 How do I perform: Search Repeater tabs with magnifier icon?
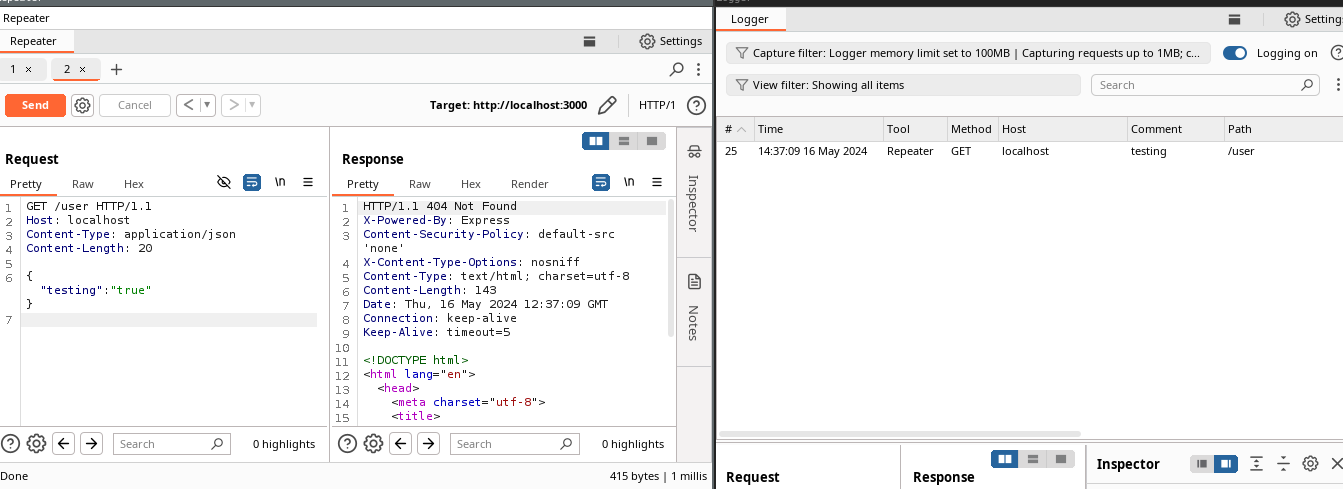[677, 69]
